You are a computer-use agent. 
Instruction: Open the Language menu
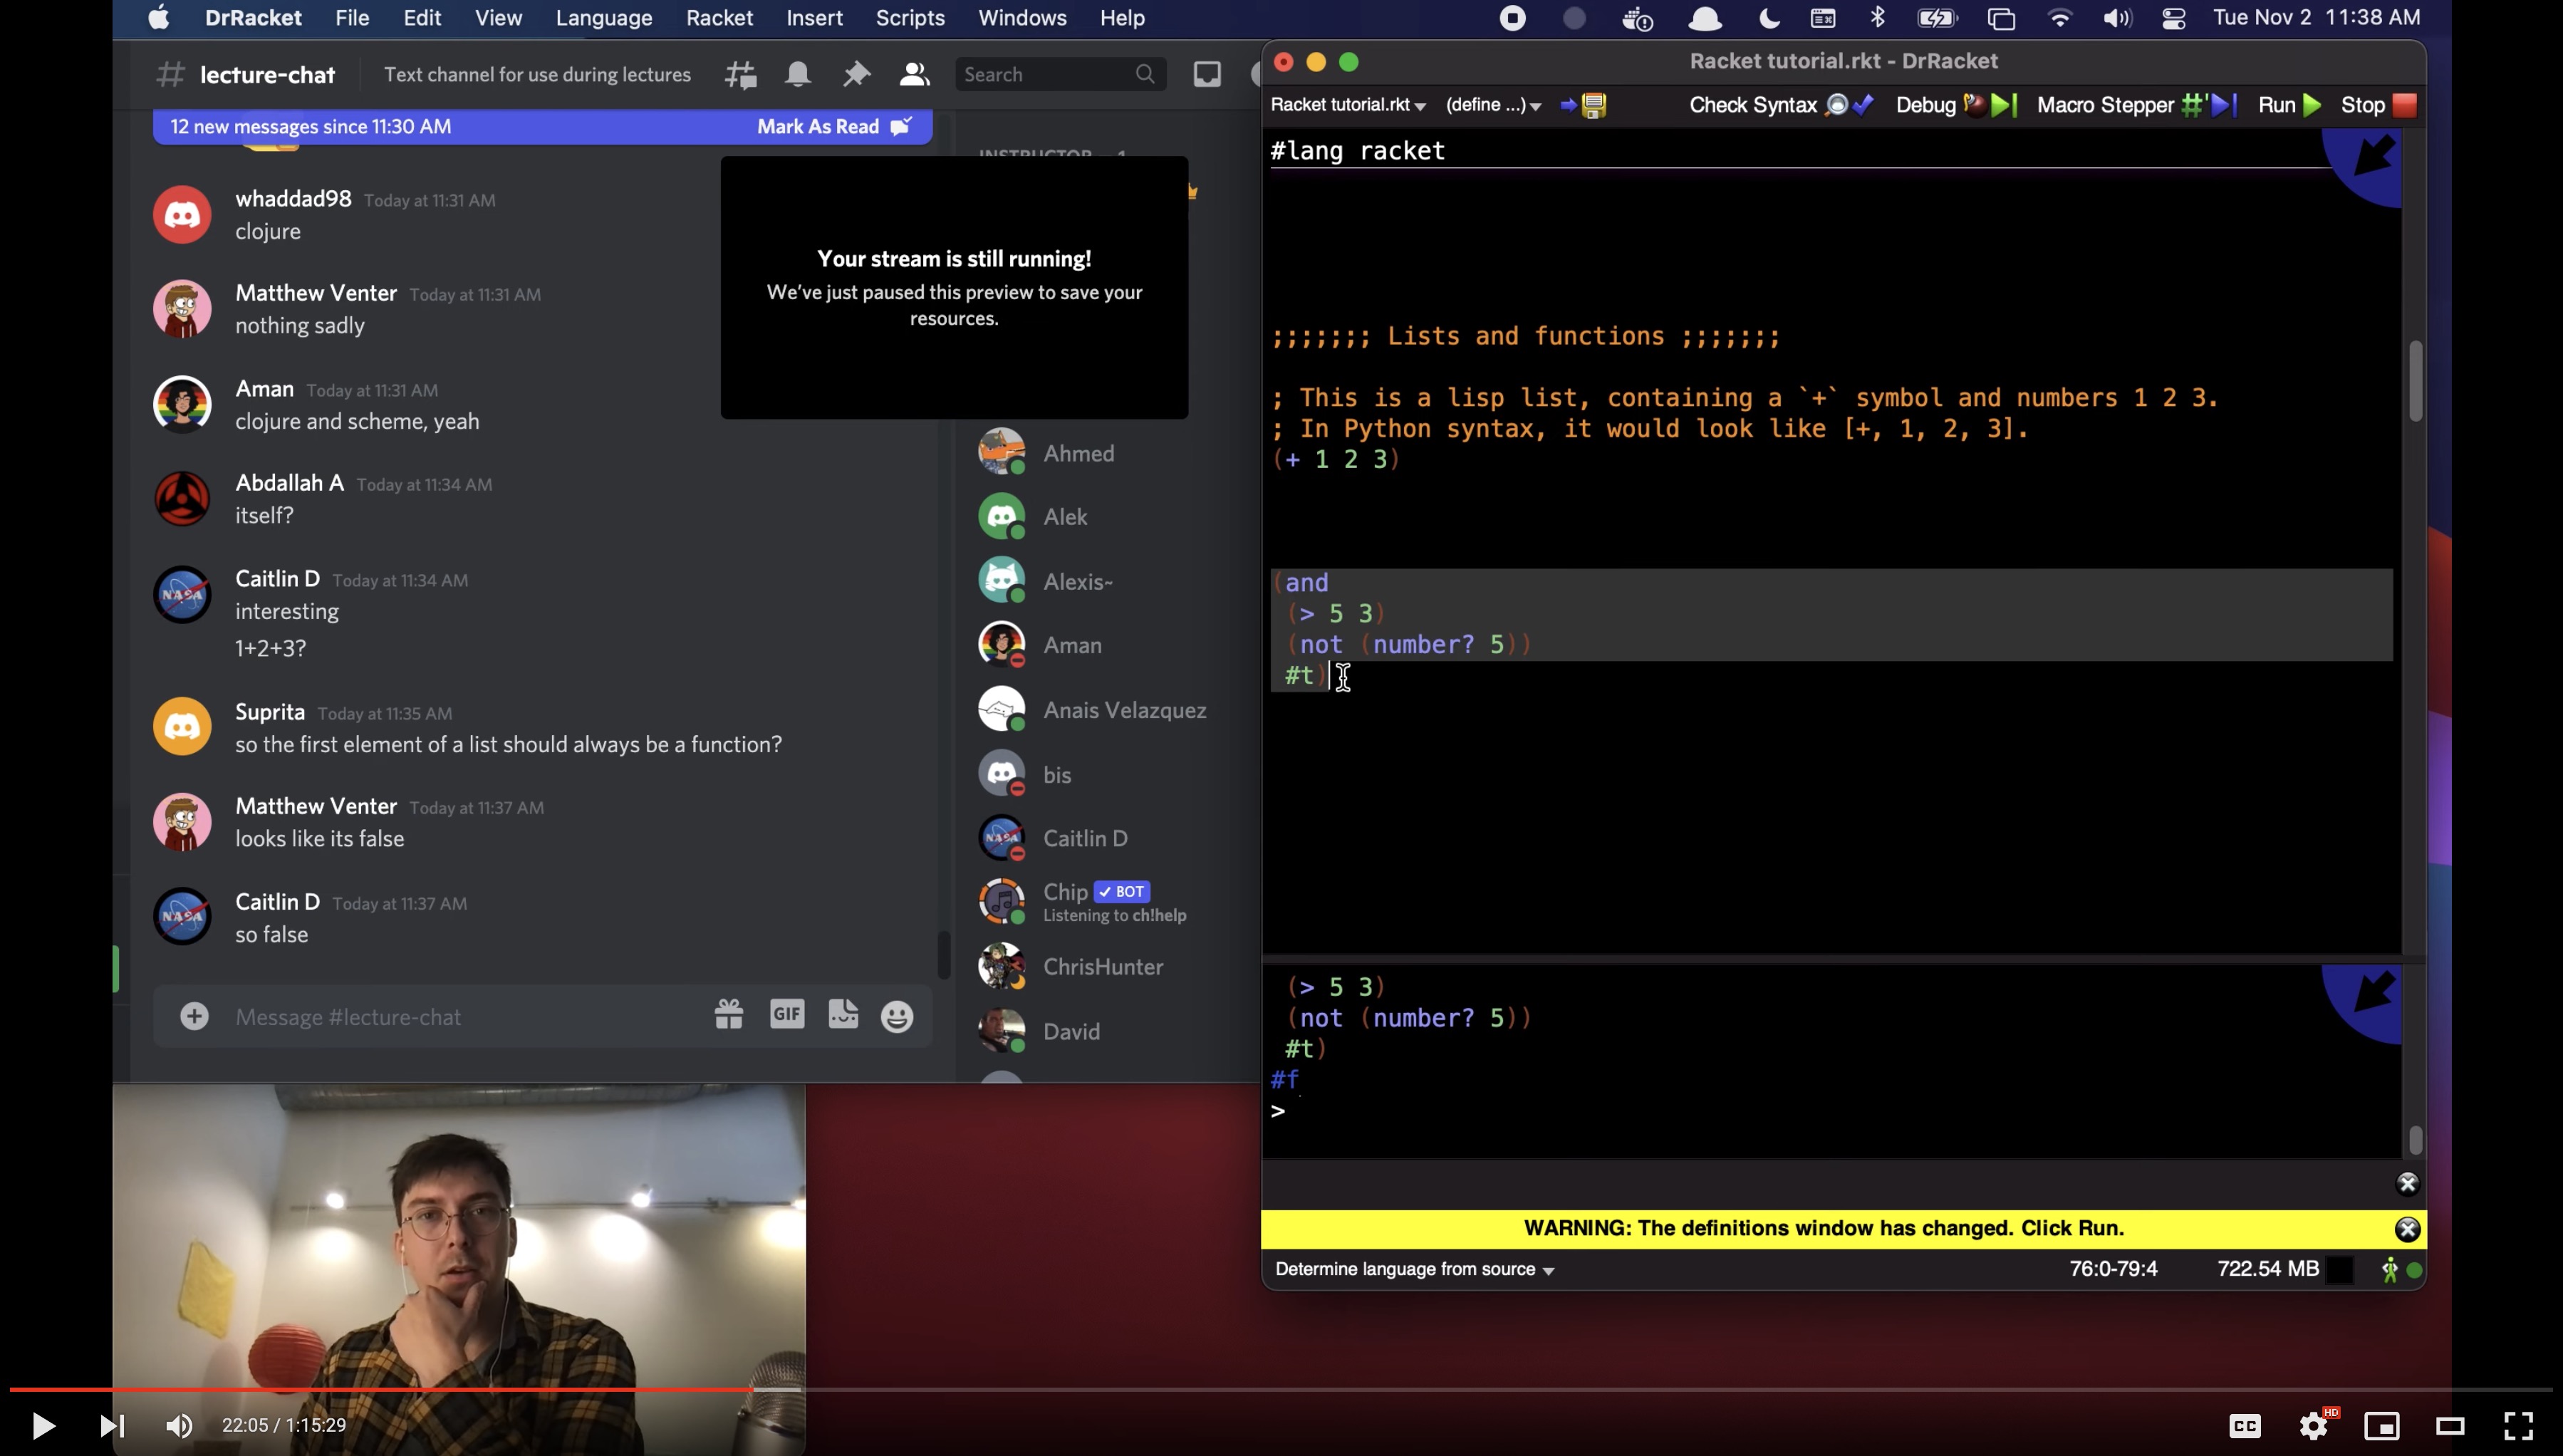pos(604,18)
